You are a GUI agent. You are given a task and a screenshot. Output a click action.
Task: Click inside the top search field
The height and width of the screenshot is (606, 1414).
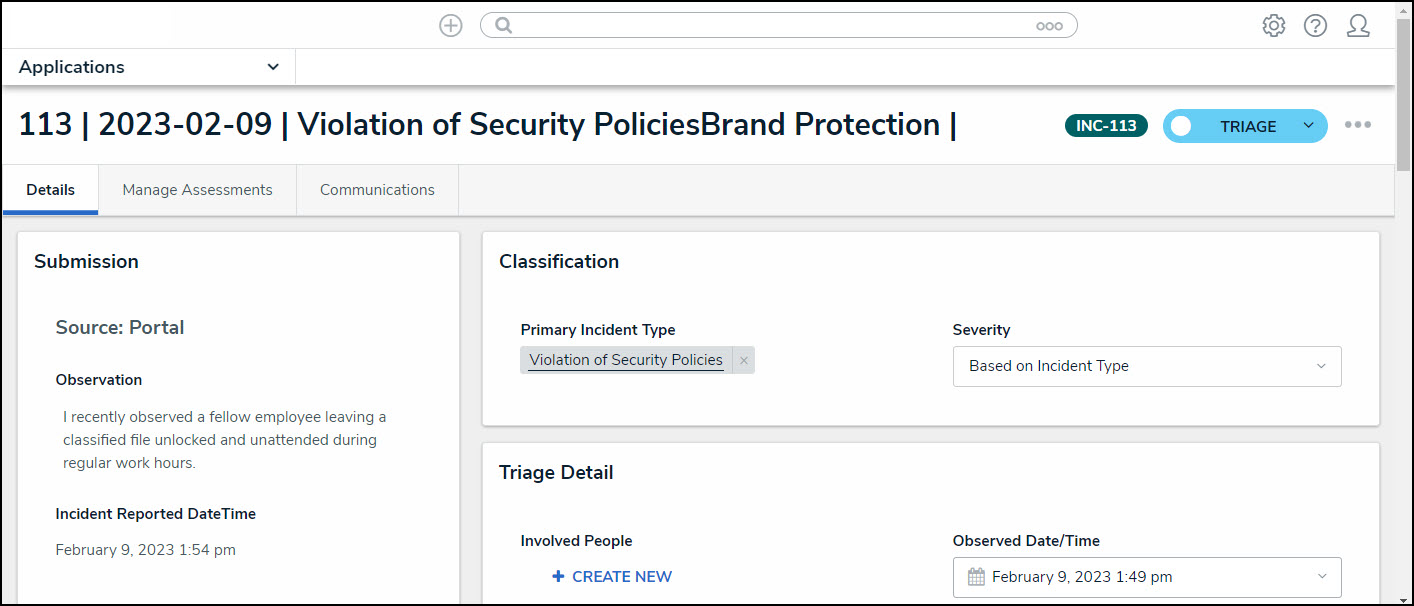[770, 26]
